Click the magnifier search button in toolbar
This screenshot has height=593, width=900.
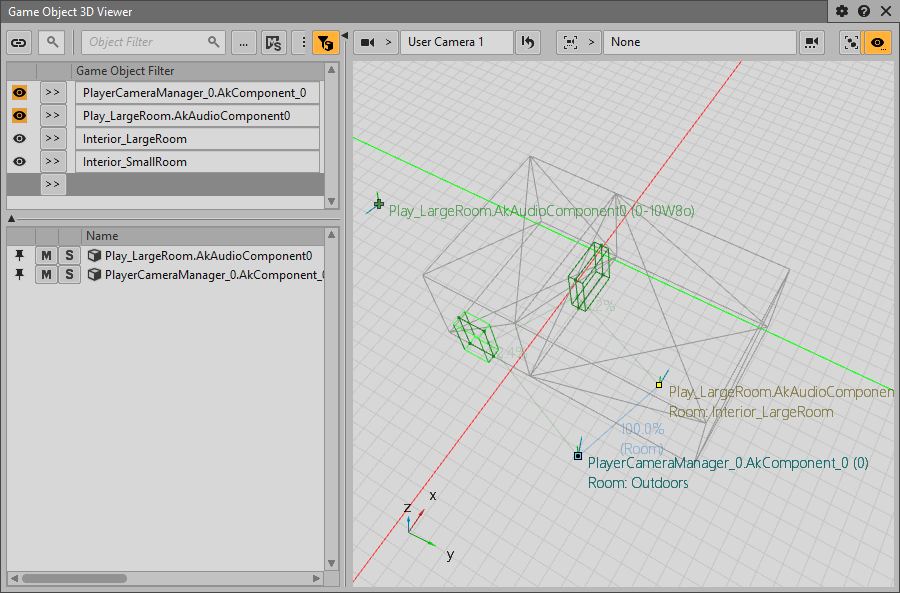pos(50,42)
